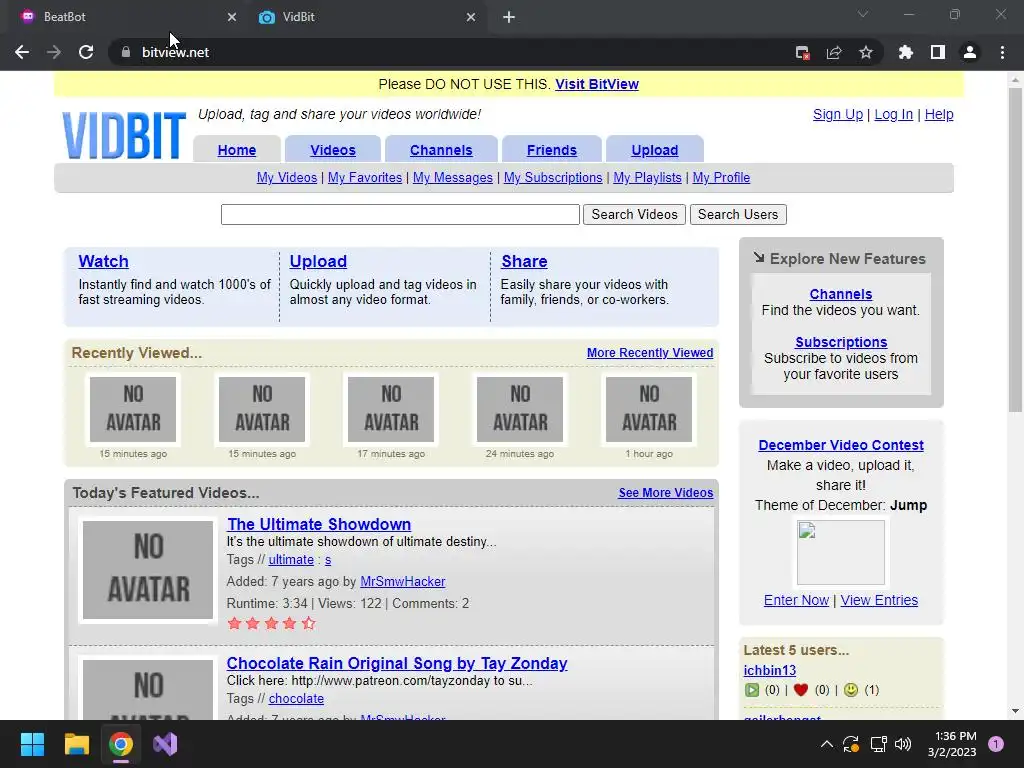Show hidden tray icons chevron
The image size is (1024, 768).
tap(826, 744)
